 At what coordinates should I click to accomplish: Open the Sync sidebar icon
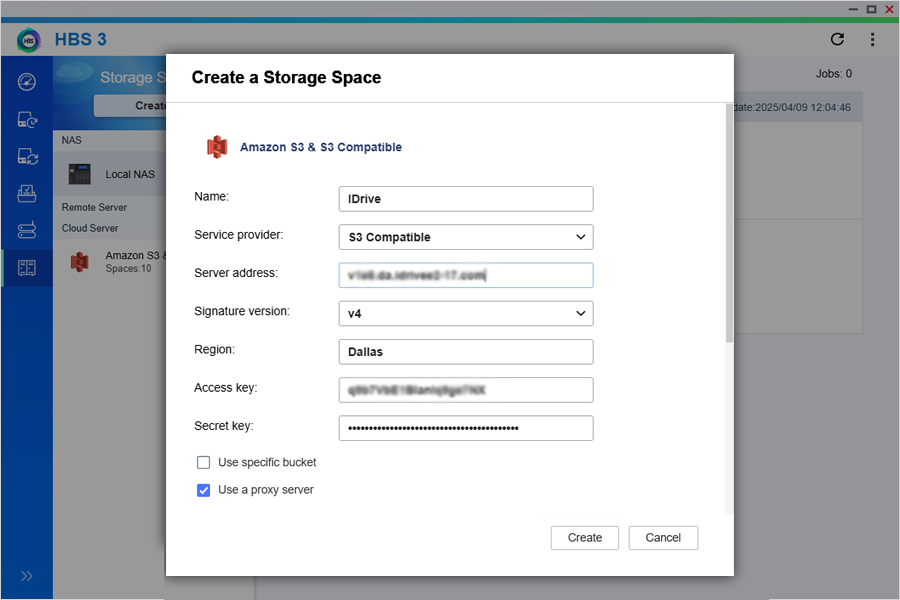(27, 157)
